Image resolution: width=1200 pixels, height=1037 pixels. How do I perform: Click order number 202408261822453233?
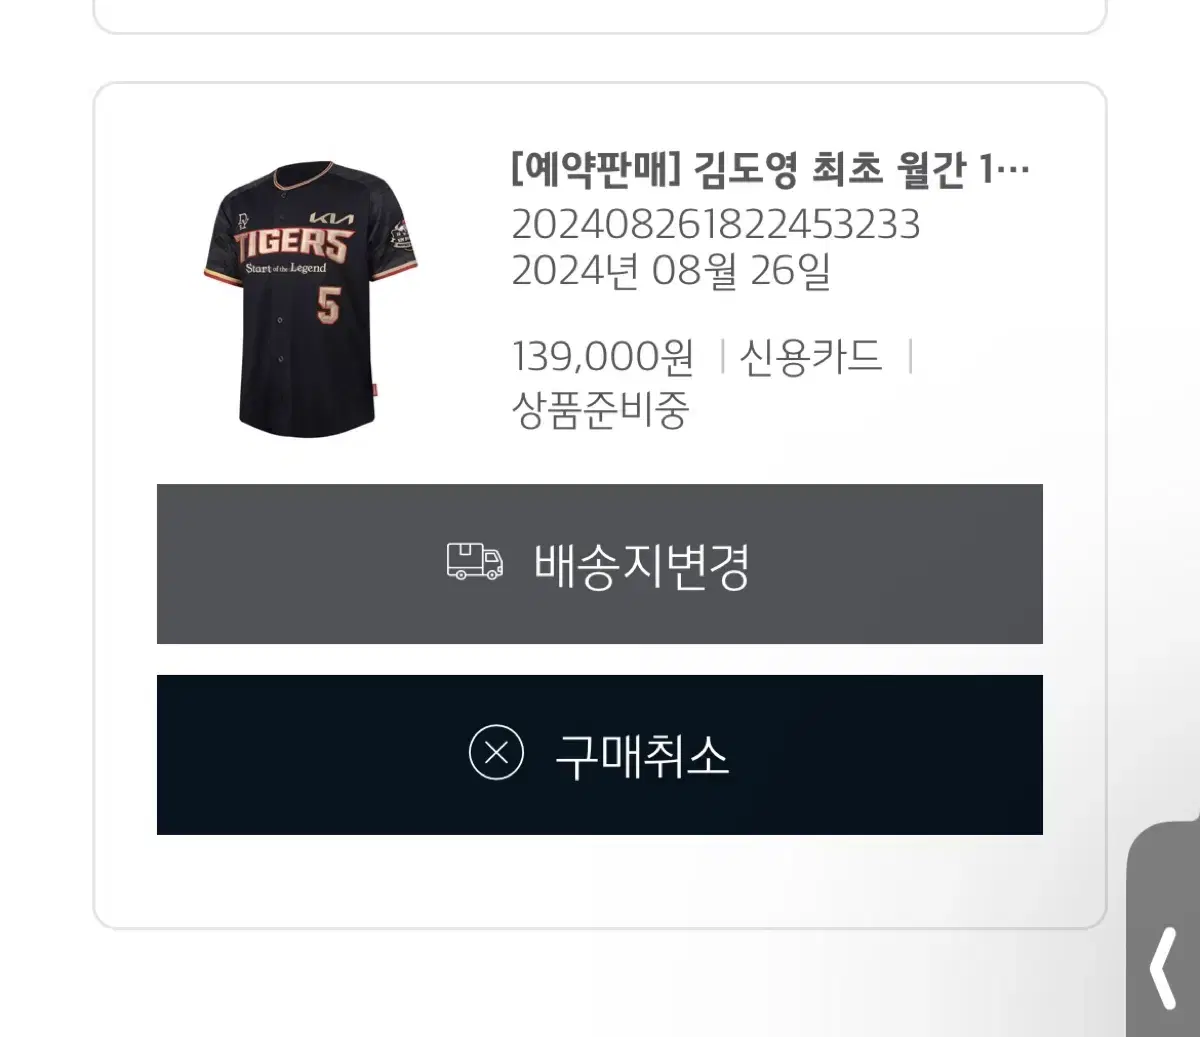(x=715, y=224)
